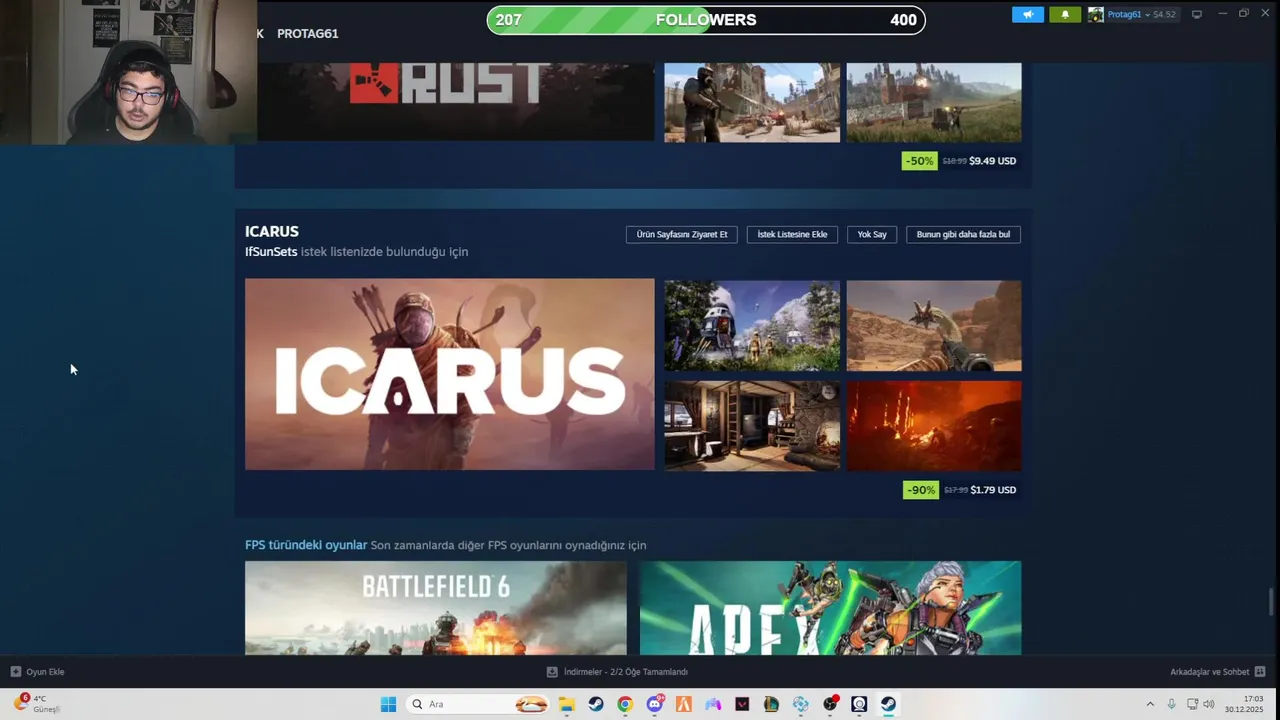Click Bunun gibi daha fazla bul
The width and height of the screenshot is (1280, 720).
(x=963, y=234)
